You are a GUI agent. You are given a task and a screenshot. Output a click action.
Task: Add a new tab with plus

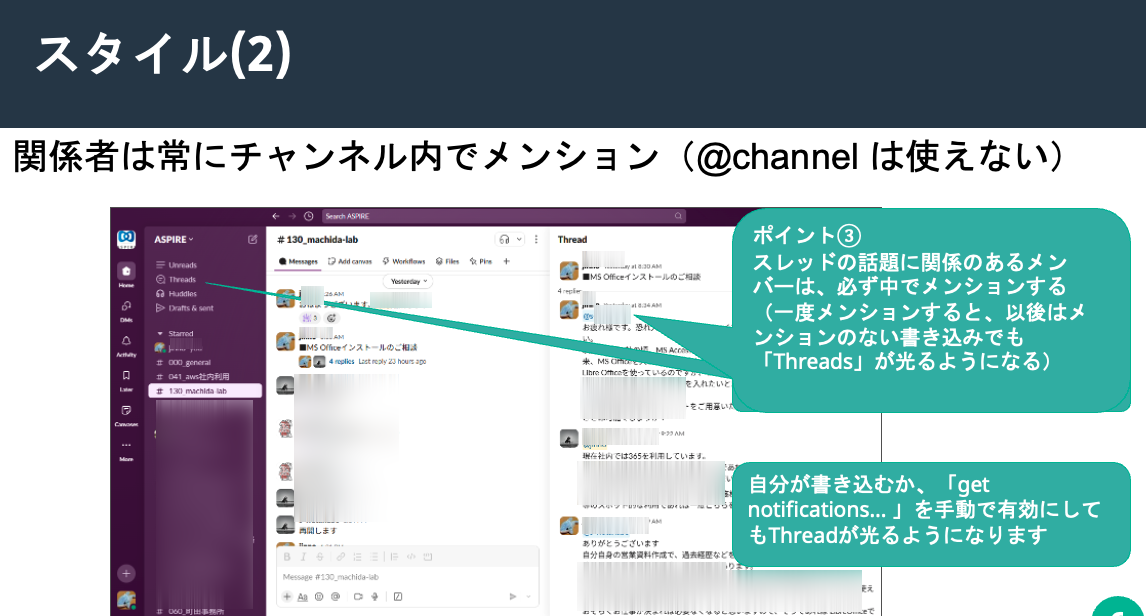506,261
